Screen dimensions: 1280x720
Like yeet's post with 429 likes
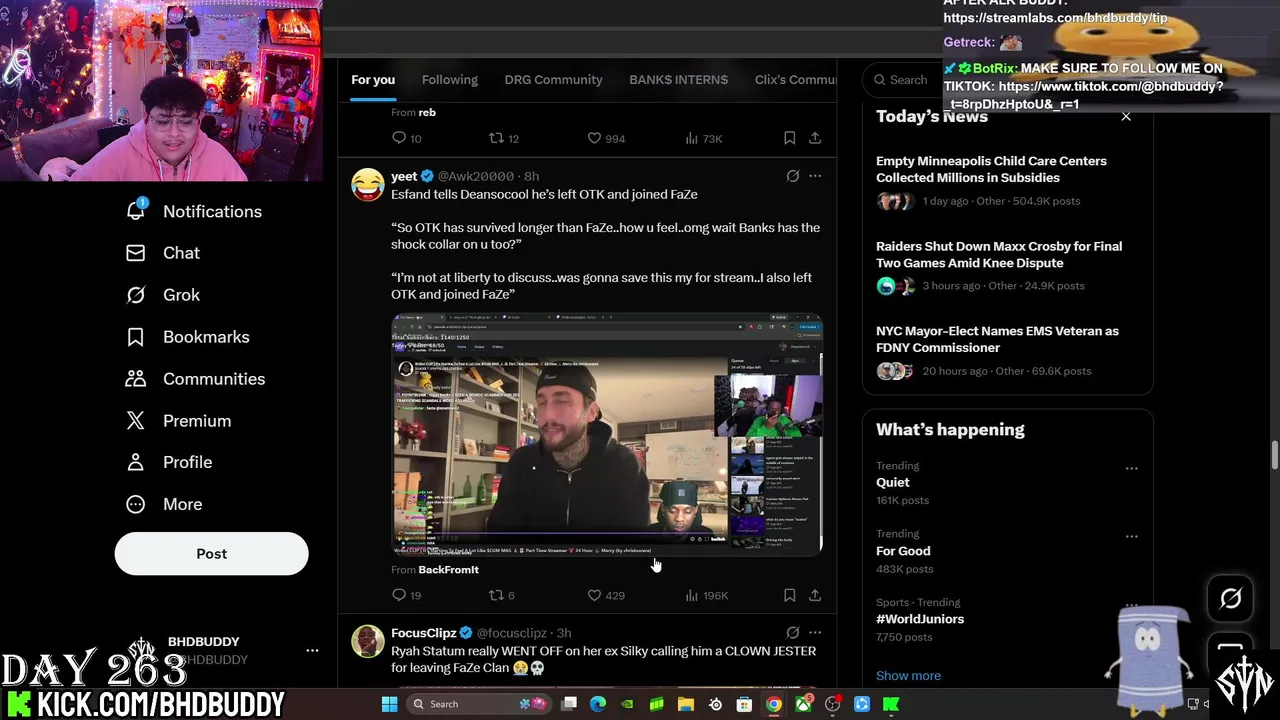coord(594,595)
